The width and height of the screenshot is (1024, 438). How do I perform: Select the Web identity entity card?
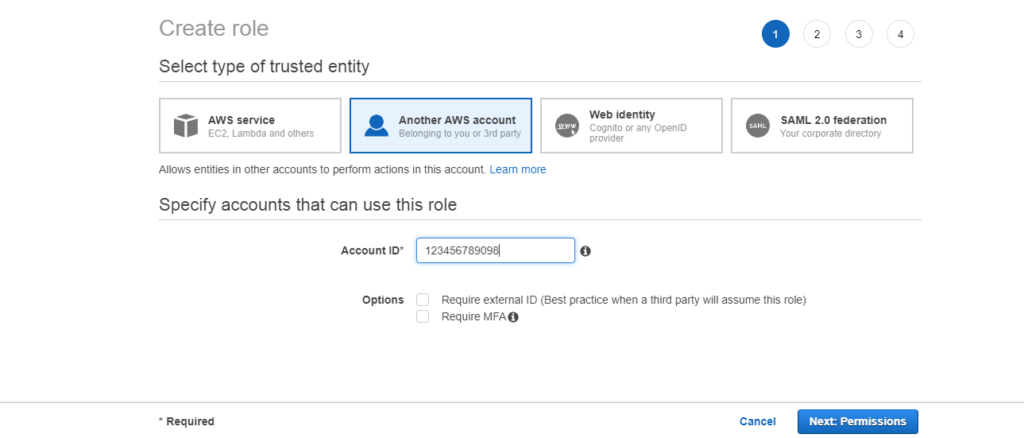pyautogui.click(x=632, y=125)
